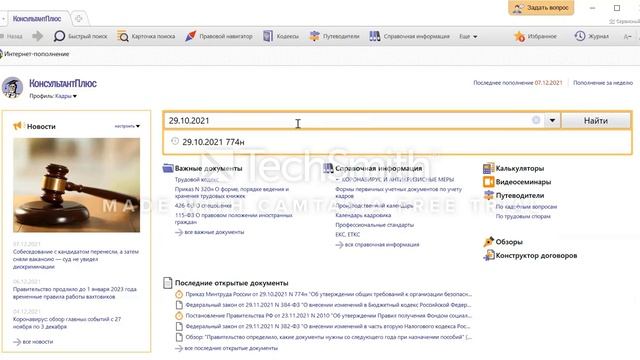This screenshot has height=360, width=640.
Task: Click Назад back button
Action: click(x=12, y=36)
